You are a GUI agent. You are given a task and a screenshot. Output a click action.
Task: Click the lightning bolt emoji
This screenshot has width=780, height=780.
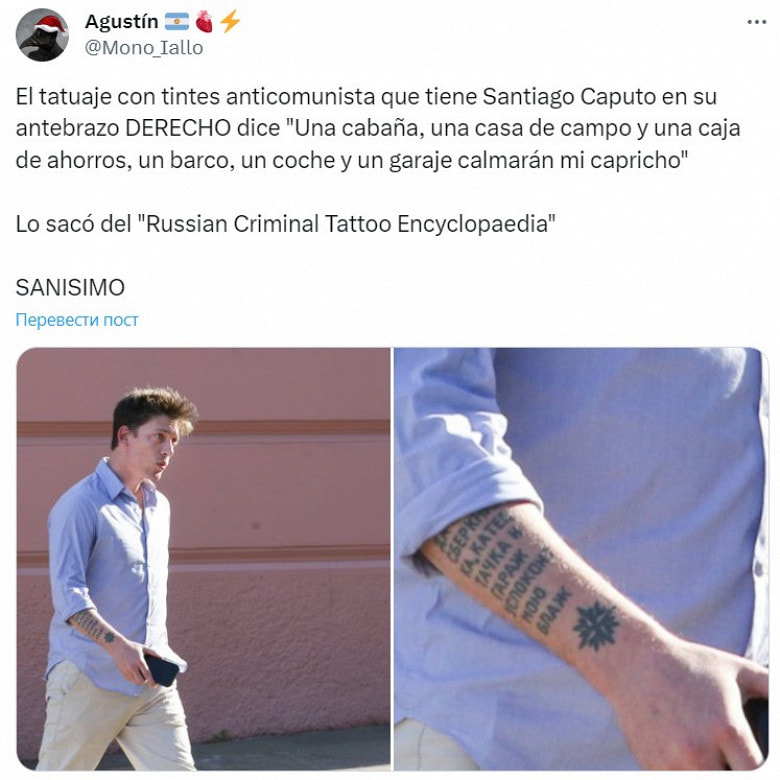tap(230, 21)
